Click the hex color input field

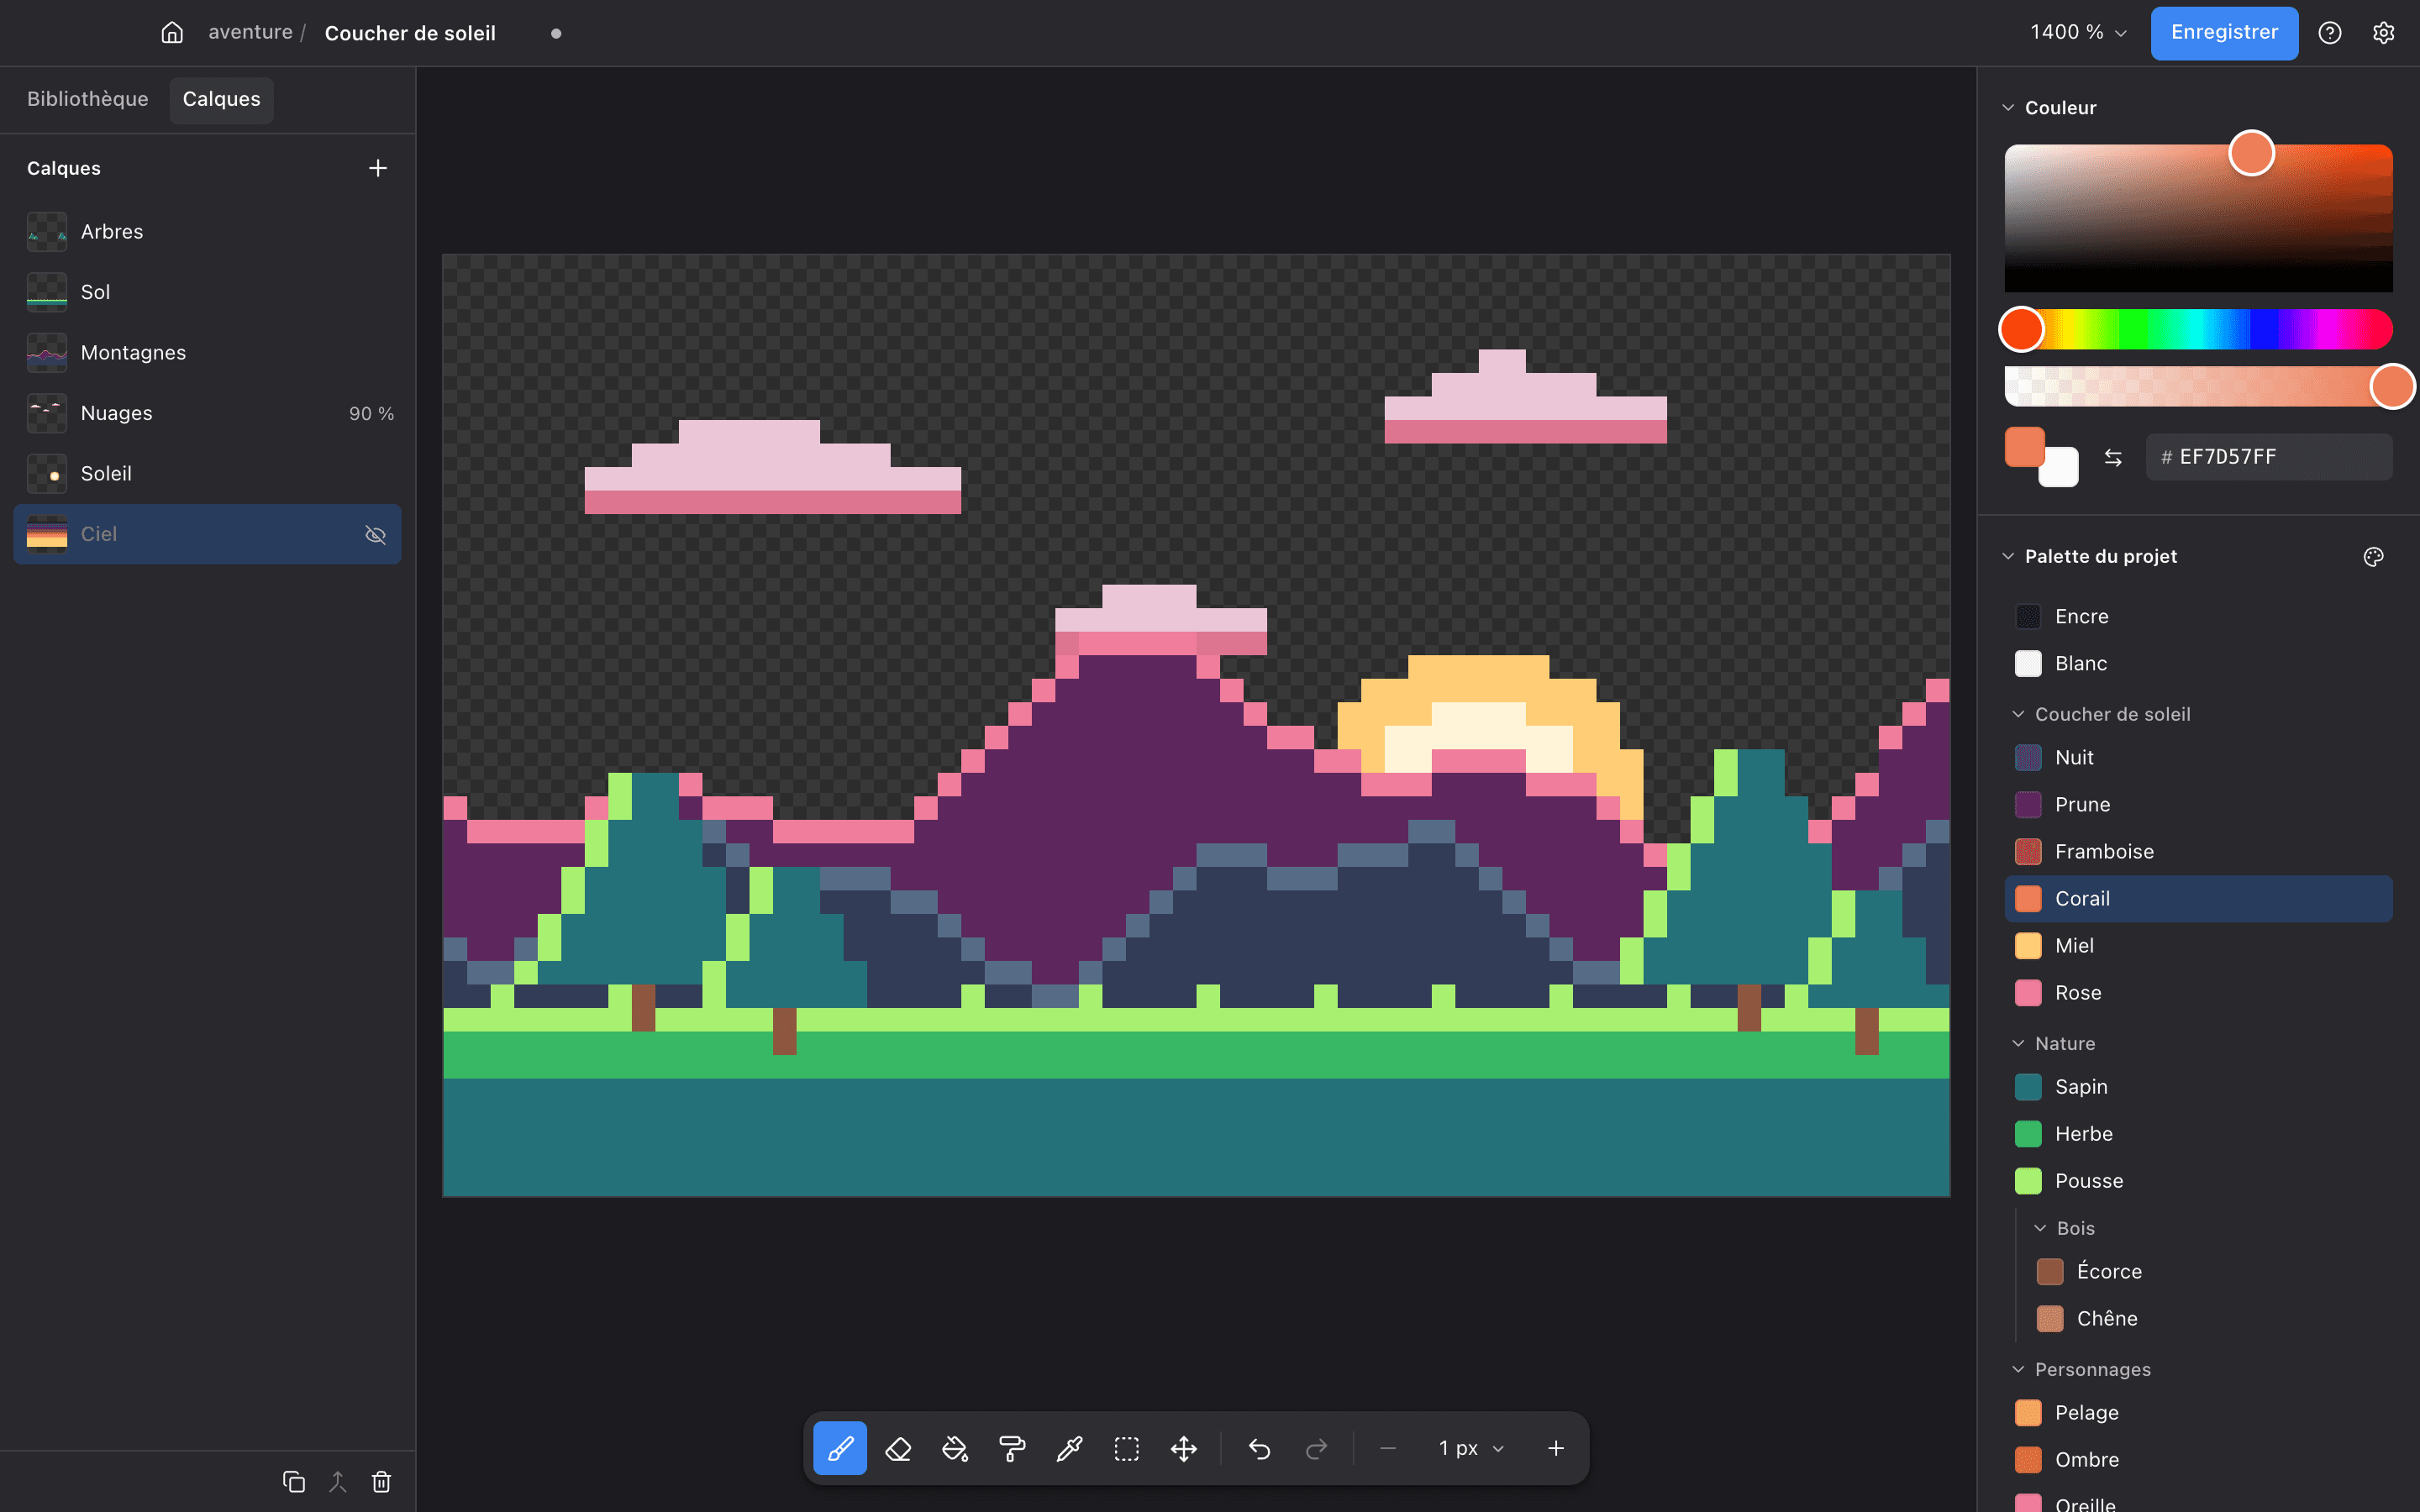tap(2268, 457)
